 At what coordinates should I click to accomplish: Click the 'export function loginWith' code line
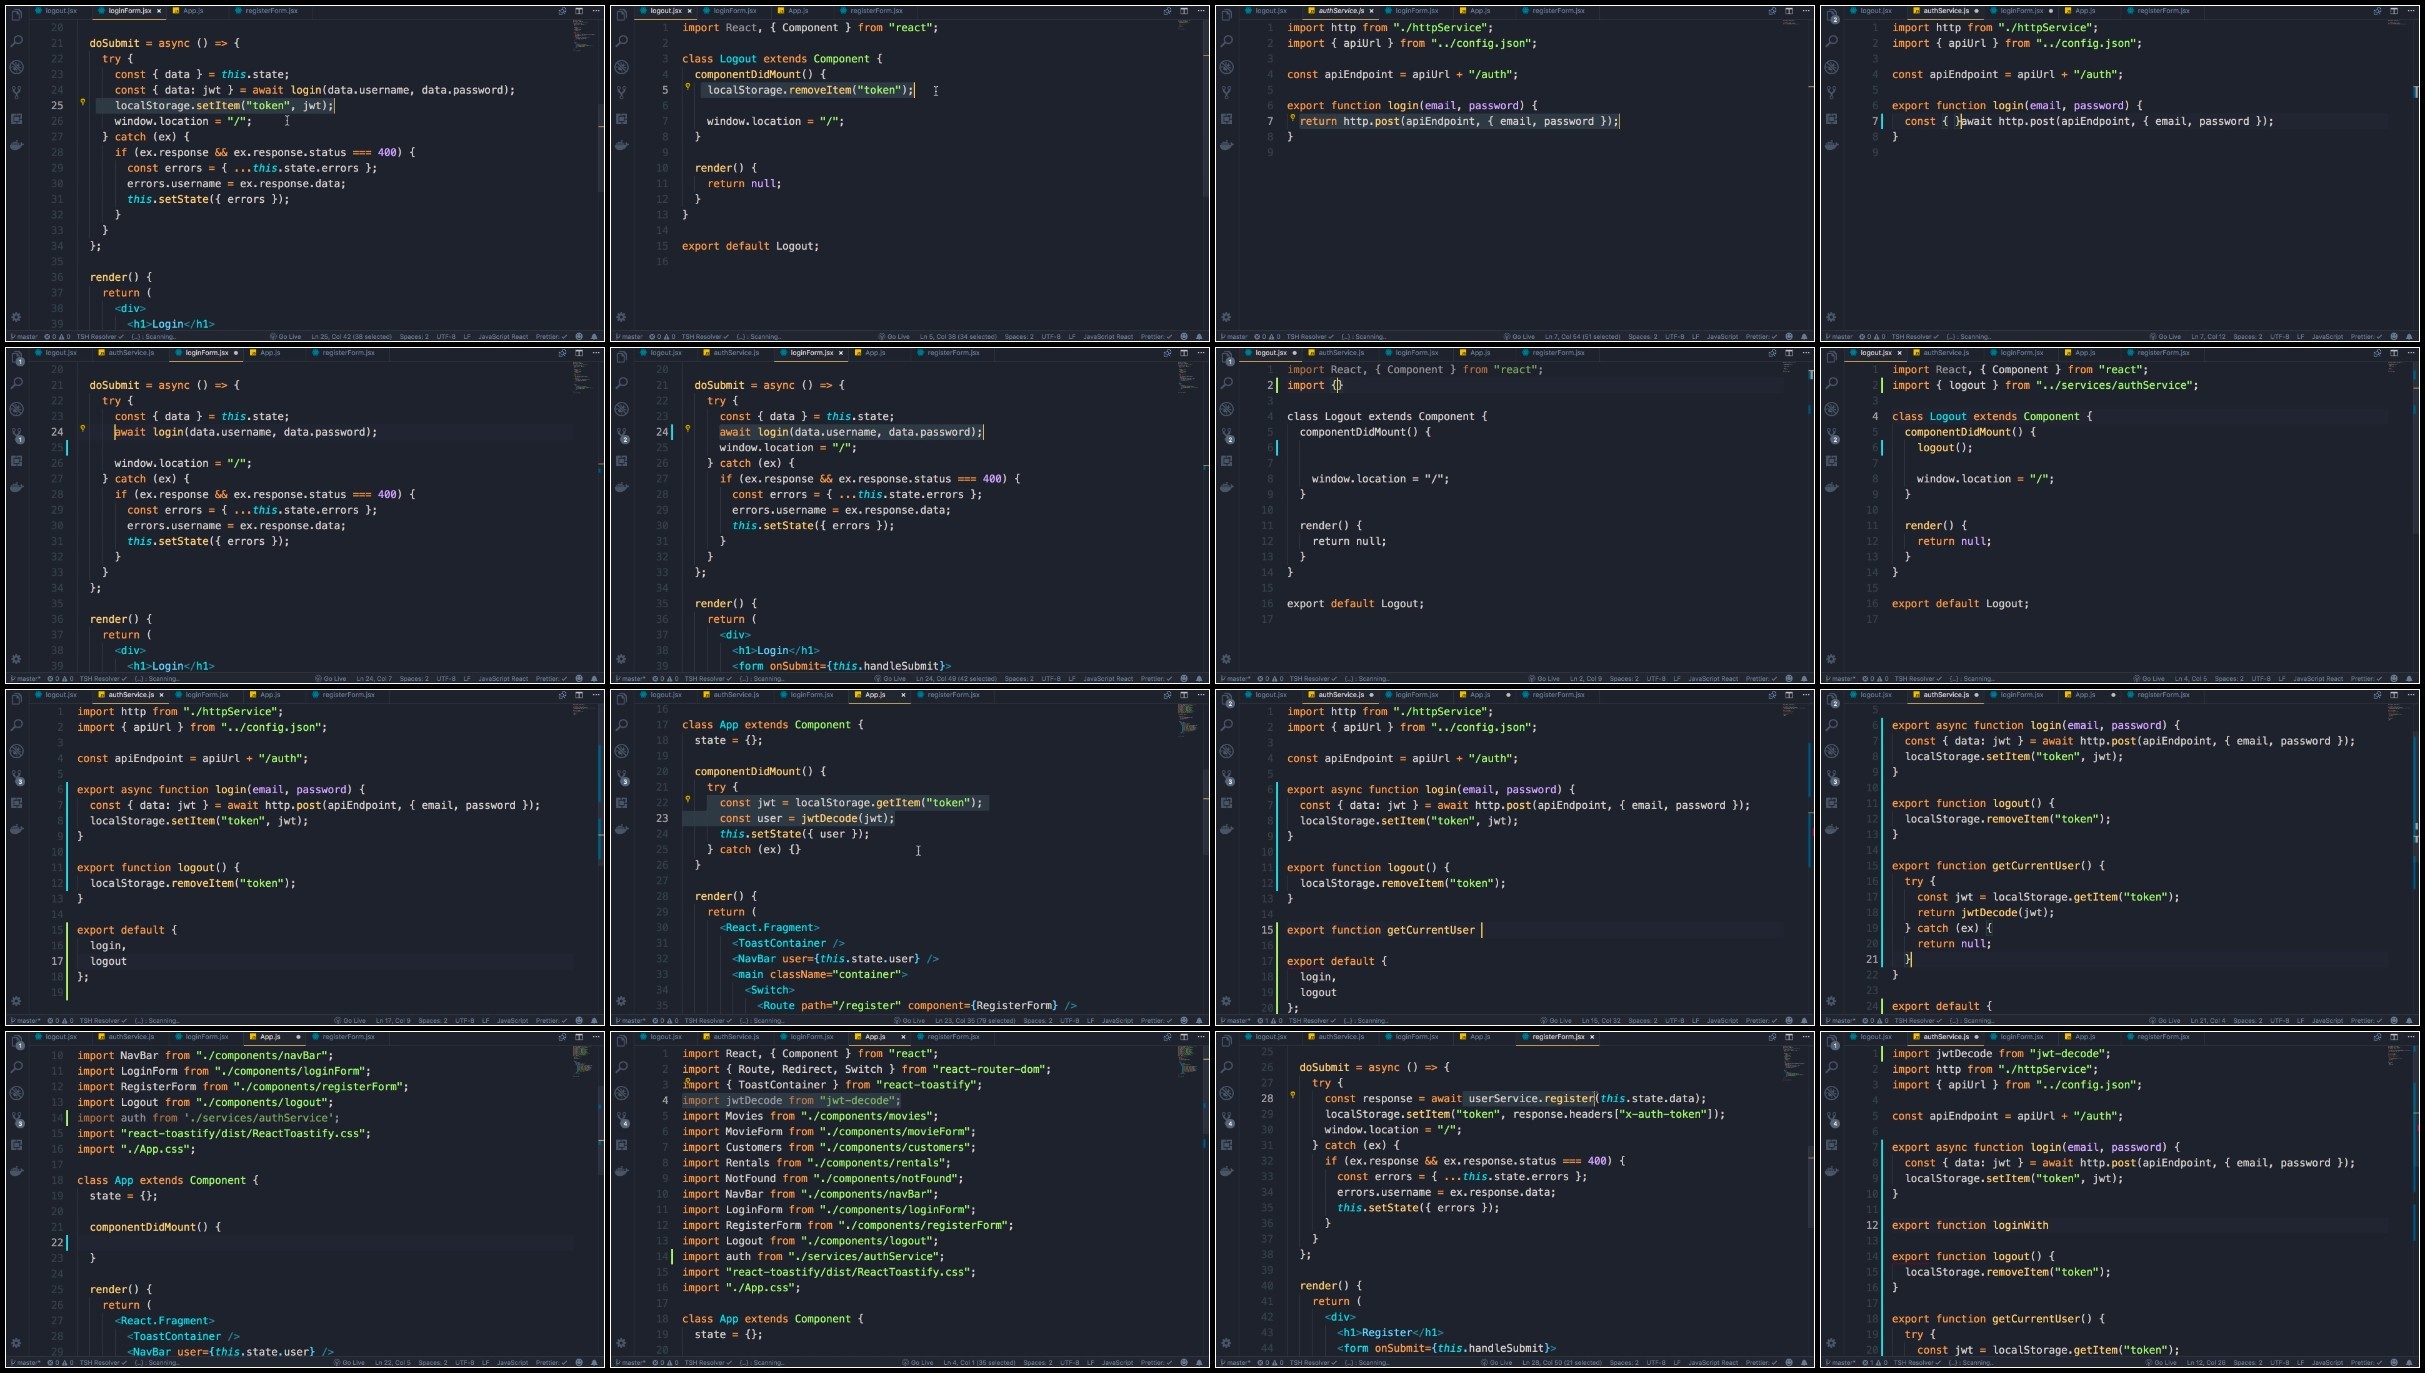point(1969,1225)
